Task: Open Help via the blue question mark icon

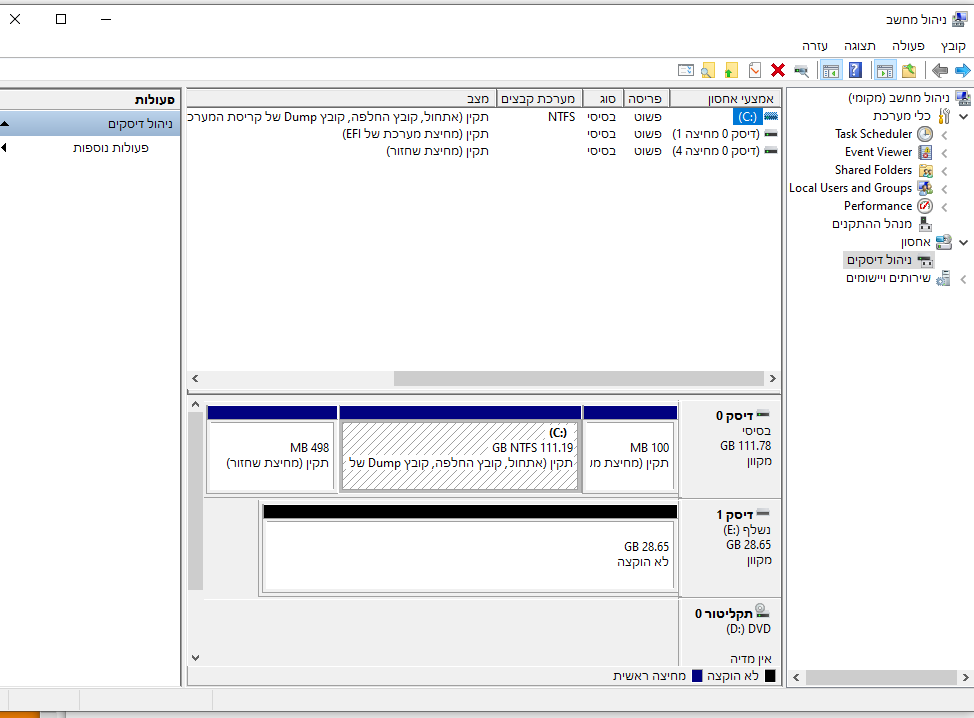Action: coord(855,71)
